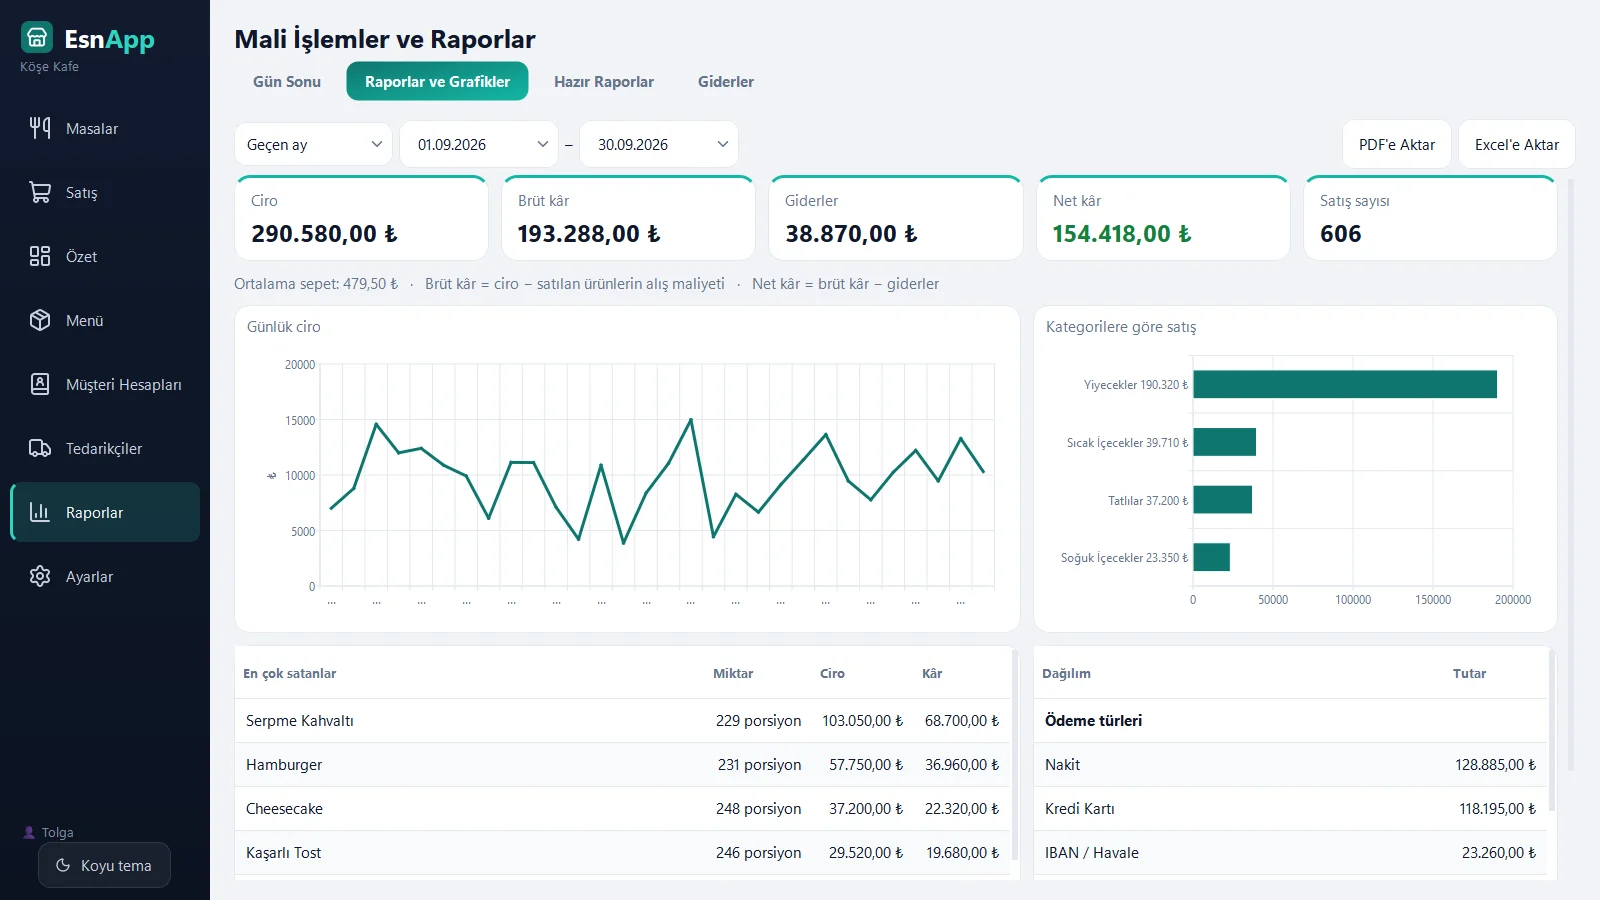Open the 01.09.2026 start date dropdown
This screenshot has width=1600, height=900.
[479, 144]
